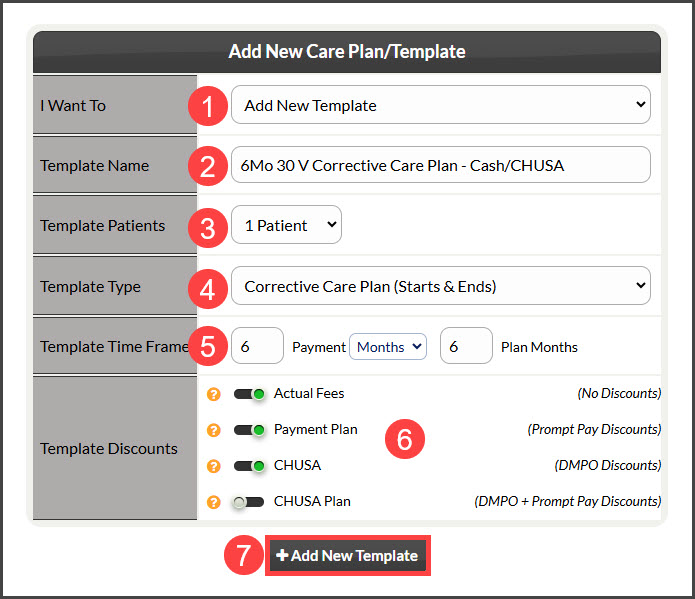Click help icon for CHUSA Plan row

pos(214,502)
